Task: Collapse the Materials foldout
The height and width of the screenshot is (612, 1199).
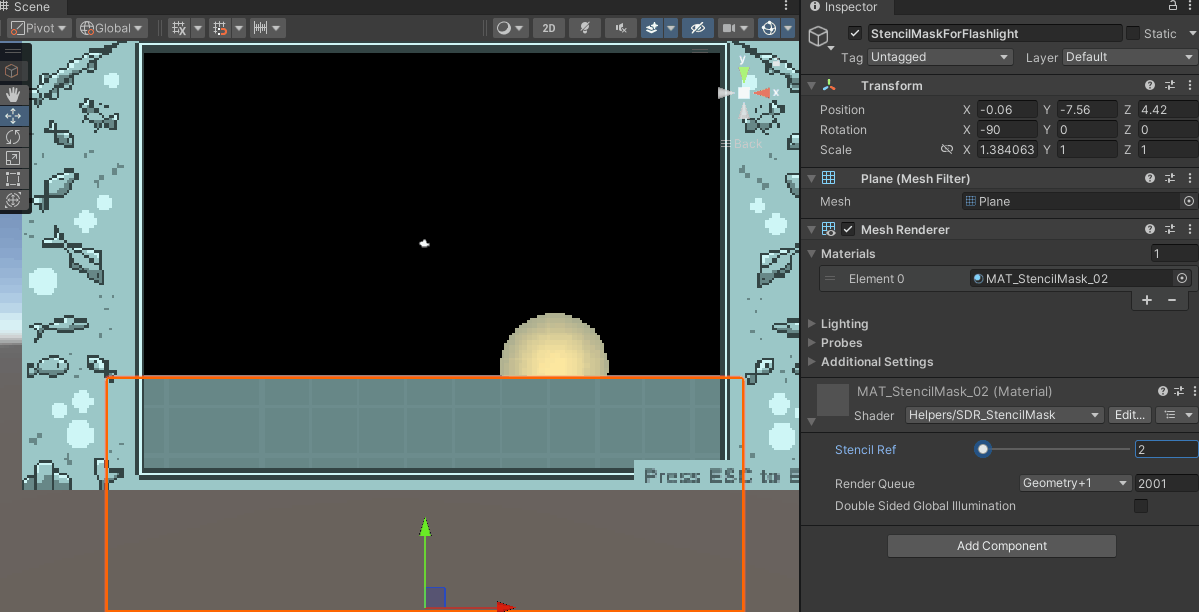Action: (811, 253)
